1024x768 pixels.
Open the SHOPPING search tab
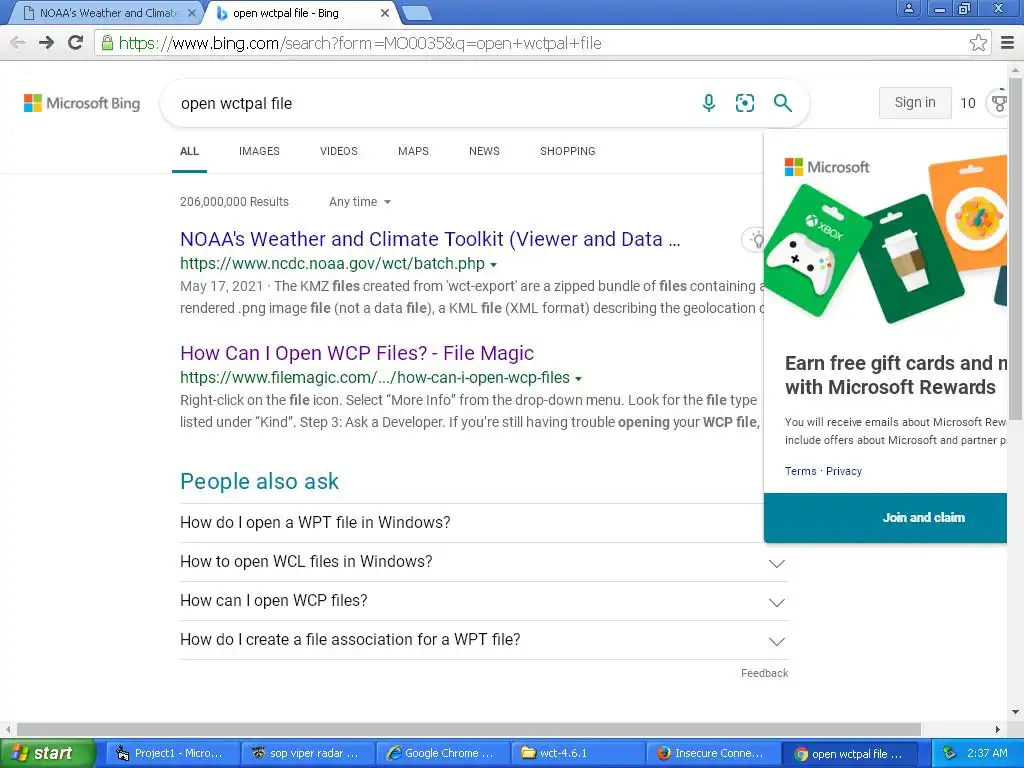[x=568, y=152]
